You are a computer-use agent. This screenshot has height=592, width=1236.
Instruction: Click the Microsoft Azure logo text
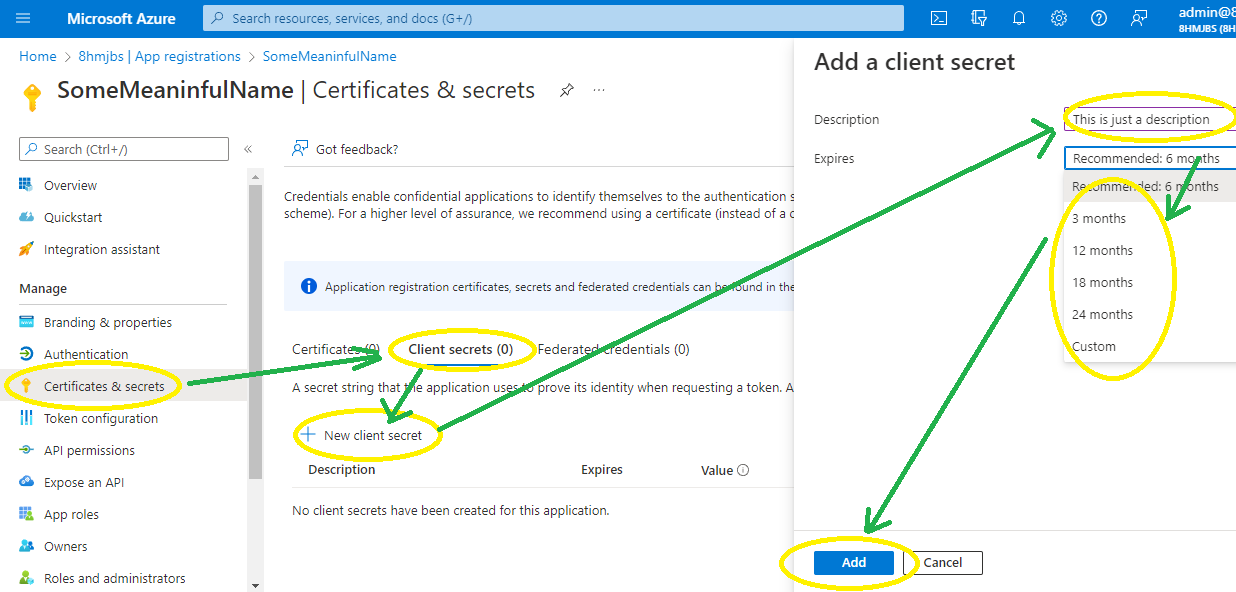[x=121, y=18]
